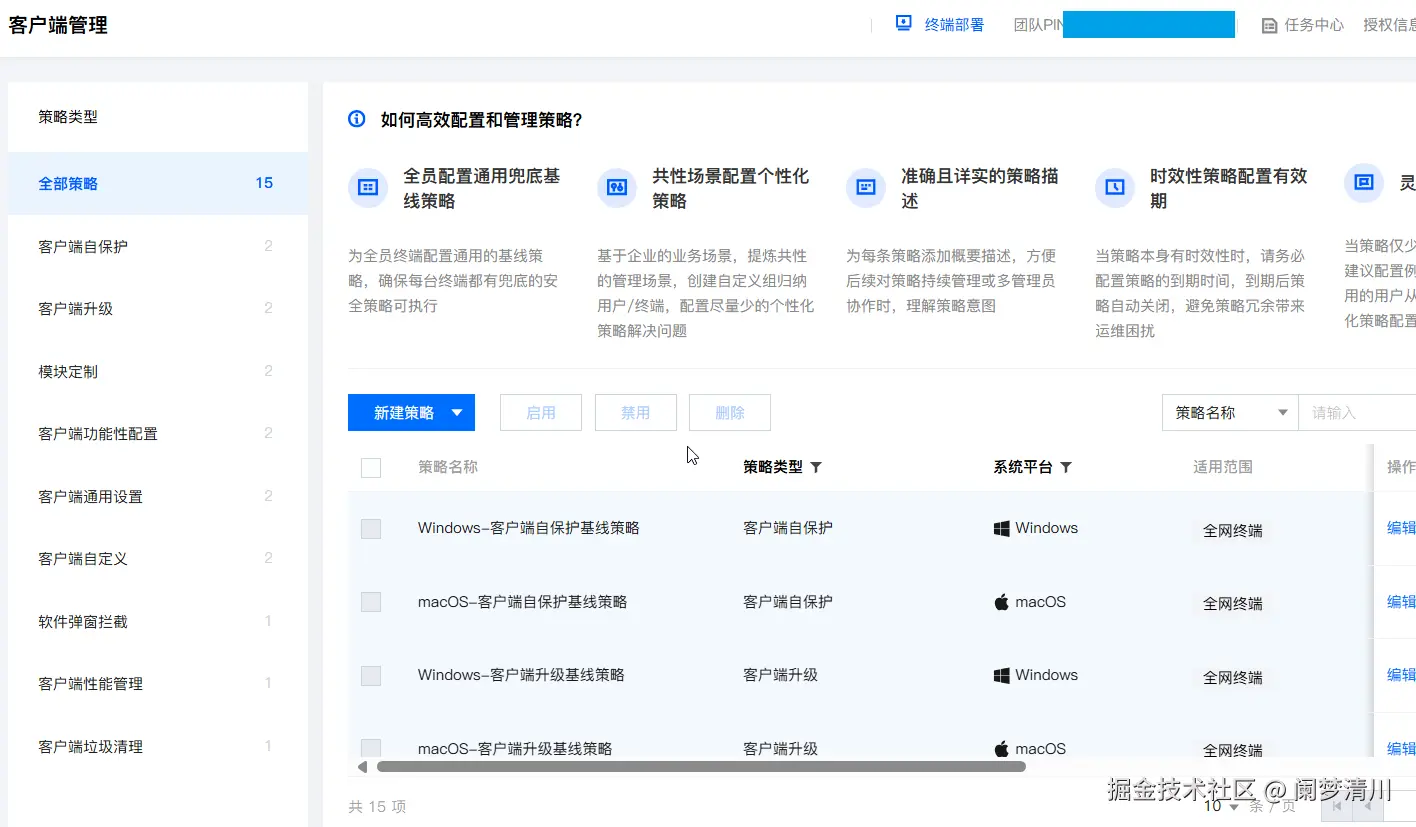Select 客户端自定义 category

pyautogui.click(x=158, y=559)
